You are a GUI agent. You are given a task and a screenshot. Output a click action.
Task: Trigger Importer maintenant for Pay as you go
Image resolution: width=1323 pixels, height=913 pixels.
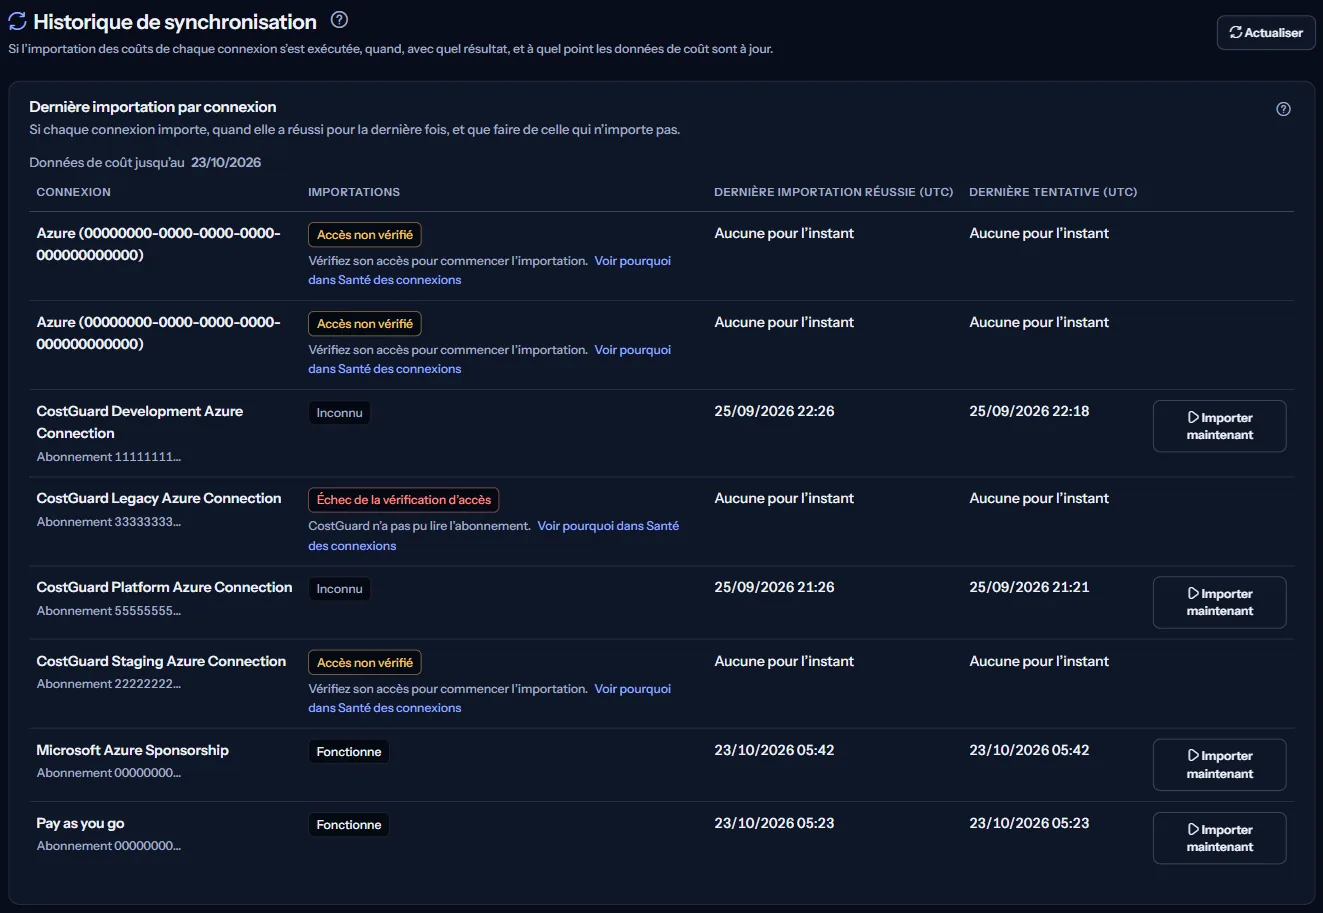coord(1219,838)
